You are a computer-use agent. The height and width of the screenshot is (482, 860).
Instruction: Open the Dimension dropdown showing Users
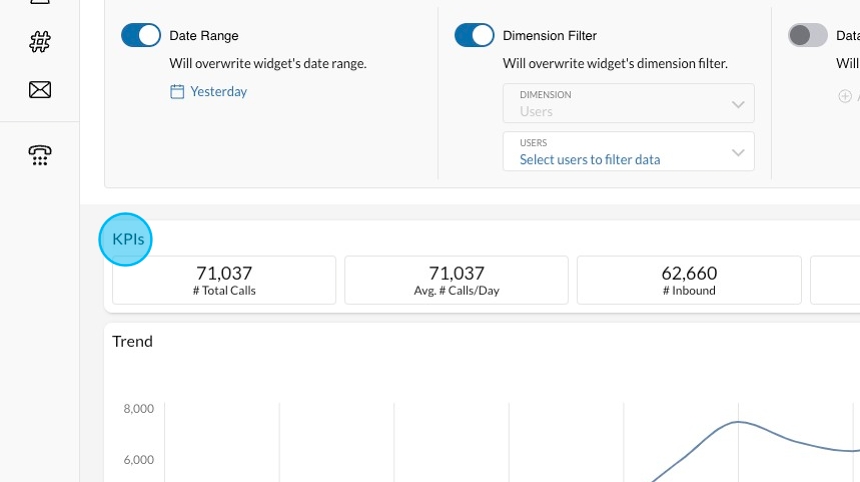coord(628,104)
